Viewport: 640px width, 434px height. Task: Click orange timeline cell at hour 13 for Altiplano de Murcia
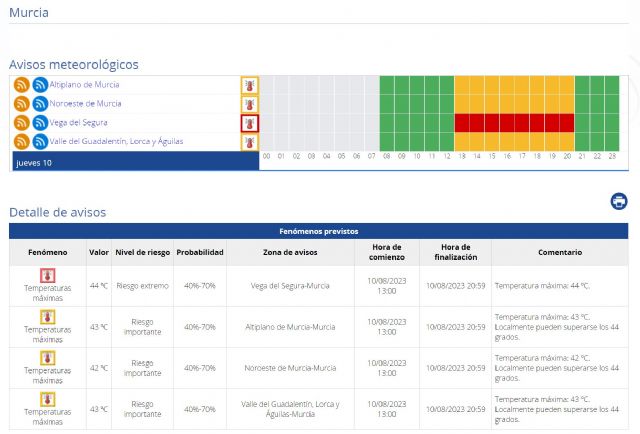(x=462, y=85)
